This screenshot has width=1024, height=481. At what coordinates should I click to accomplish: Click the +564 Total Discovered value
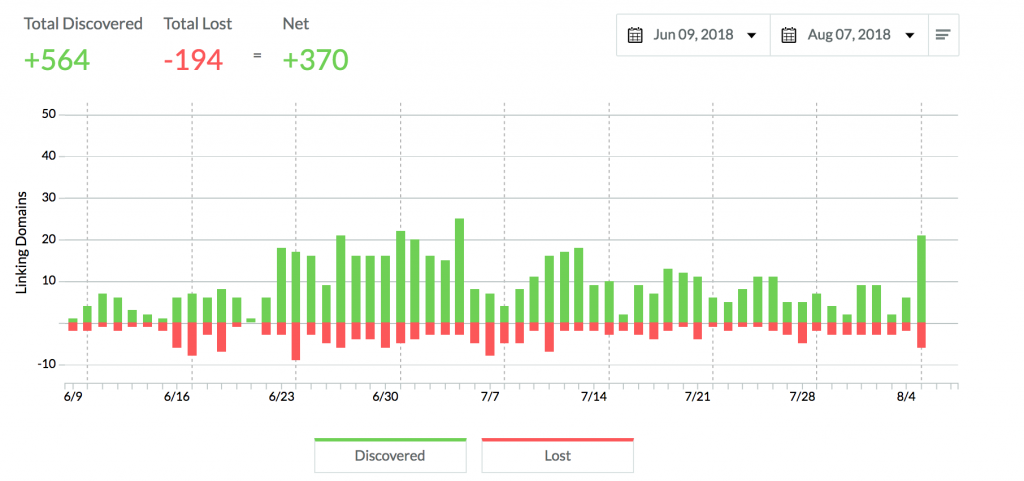(x=57, y=60)
